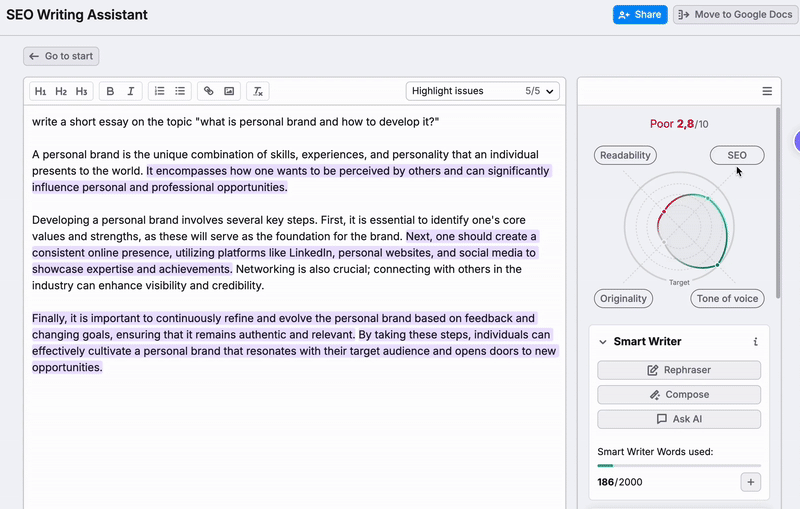Insert a hyperlink using link icon
The height and width of the screenshot is (509, 800).
pyautogui.click(x=209, y=91)
